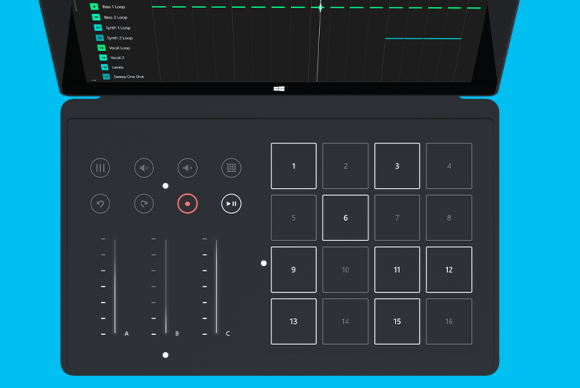Start recording with the red record button

click(x=188, y=204)
